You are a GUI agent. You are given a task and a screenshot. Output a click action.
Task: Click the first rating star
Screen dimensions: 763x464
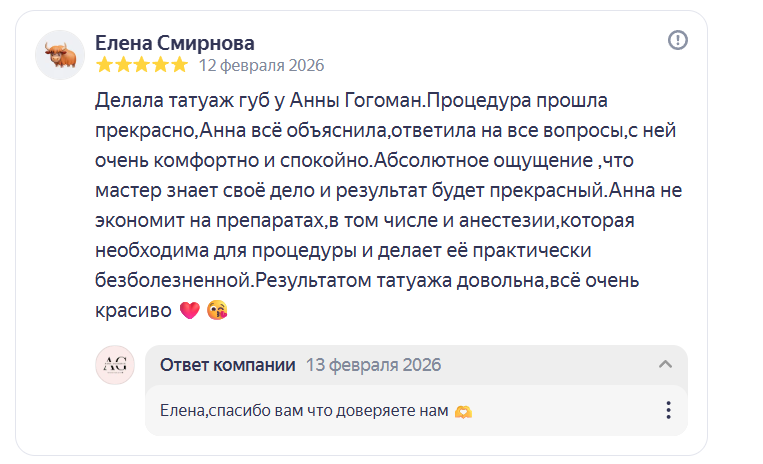click(104, 65)
